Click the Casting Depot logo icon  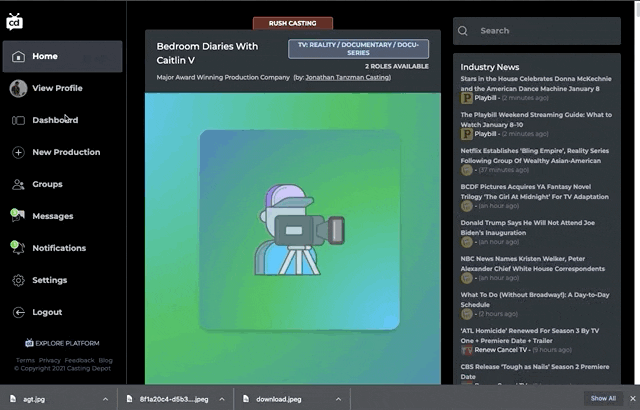13,21
